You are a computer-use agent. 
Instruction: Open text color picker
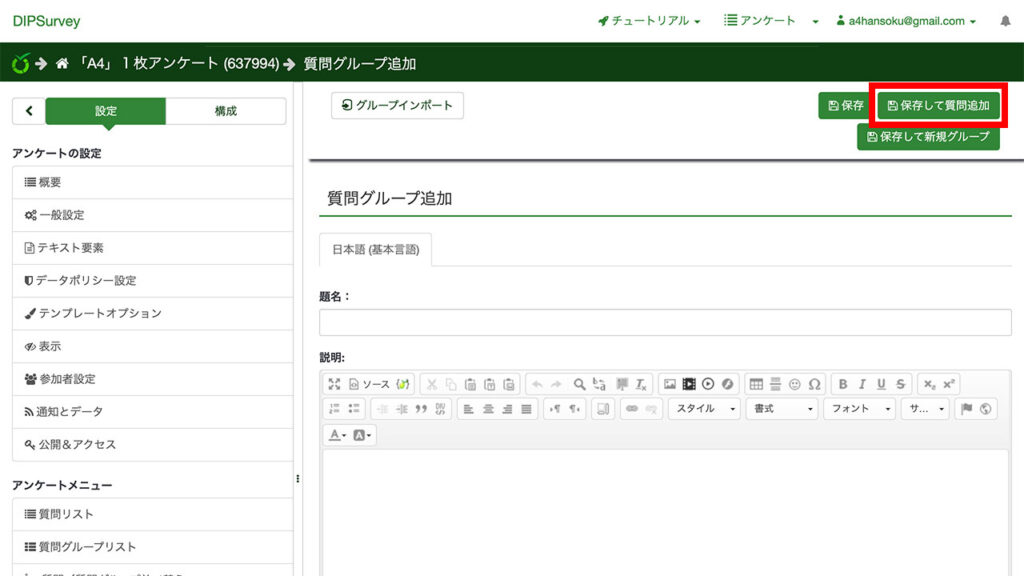click(337, 435)
